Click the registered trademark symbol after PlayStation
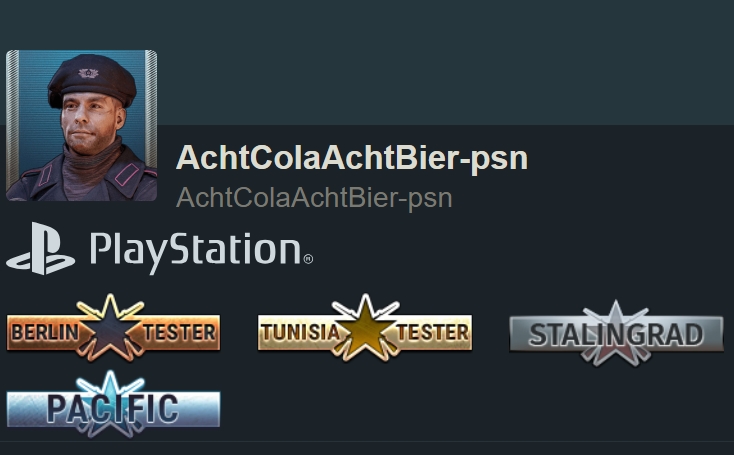Image resolution: width=734 pixels, height=455 pixels. pyautogui.click(x=308, y=259)
